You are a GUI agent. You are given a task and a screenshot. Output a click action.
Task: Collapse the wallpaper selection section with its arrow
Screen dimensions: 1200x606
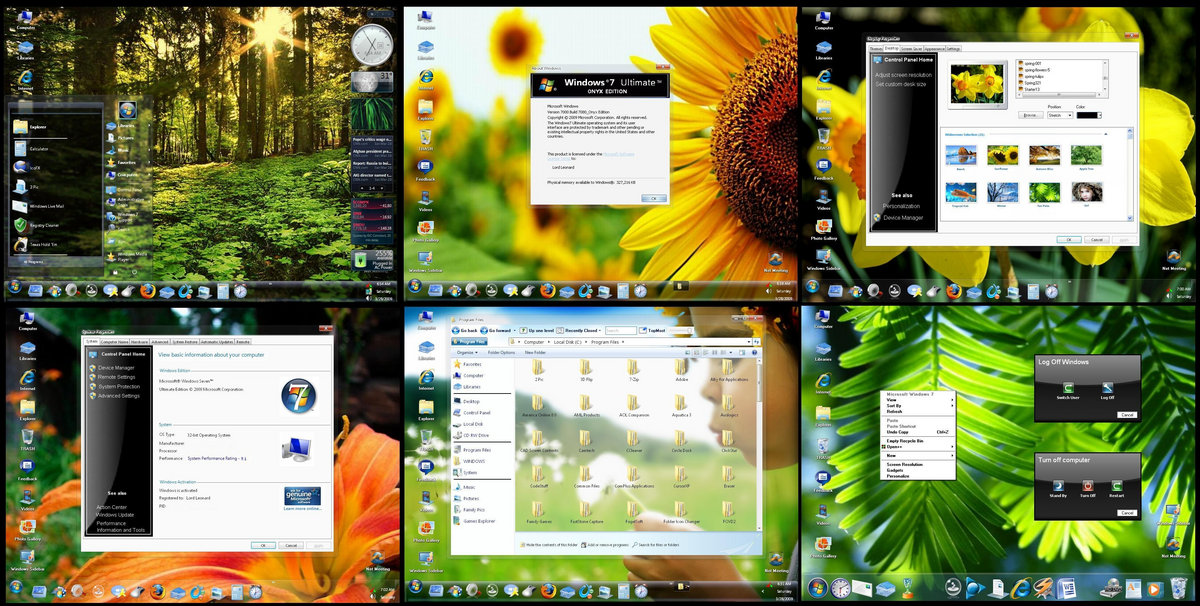coord(1107,134)
